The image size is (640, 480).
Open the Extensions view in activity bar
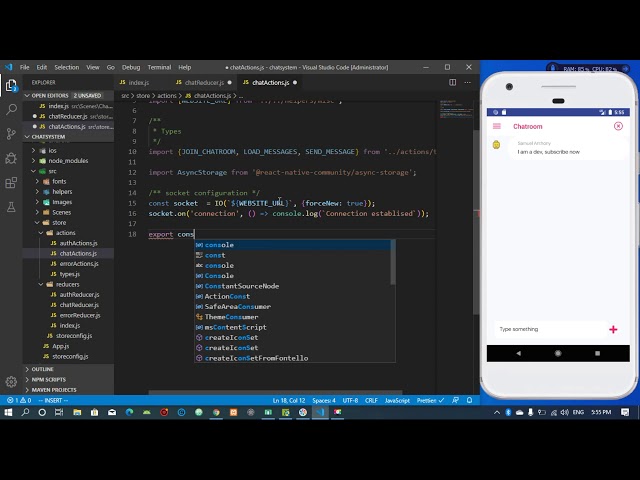coord(11,182)
